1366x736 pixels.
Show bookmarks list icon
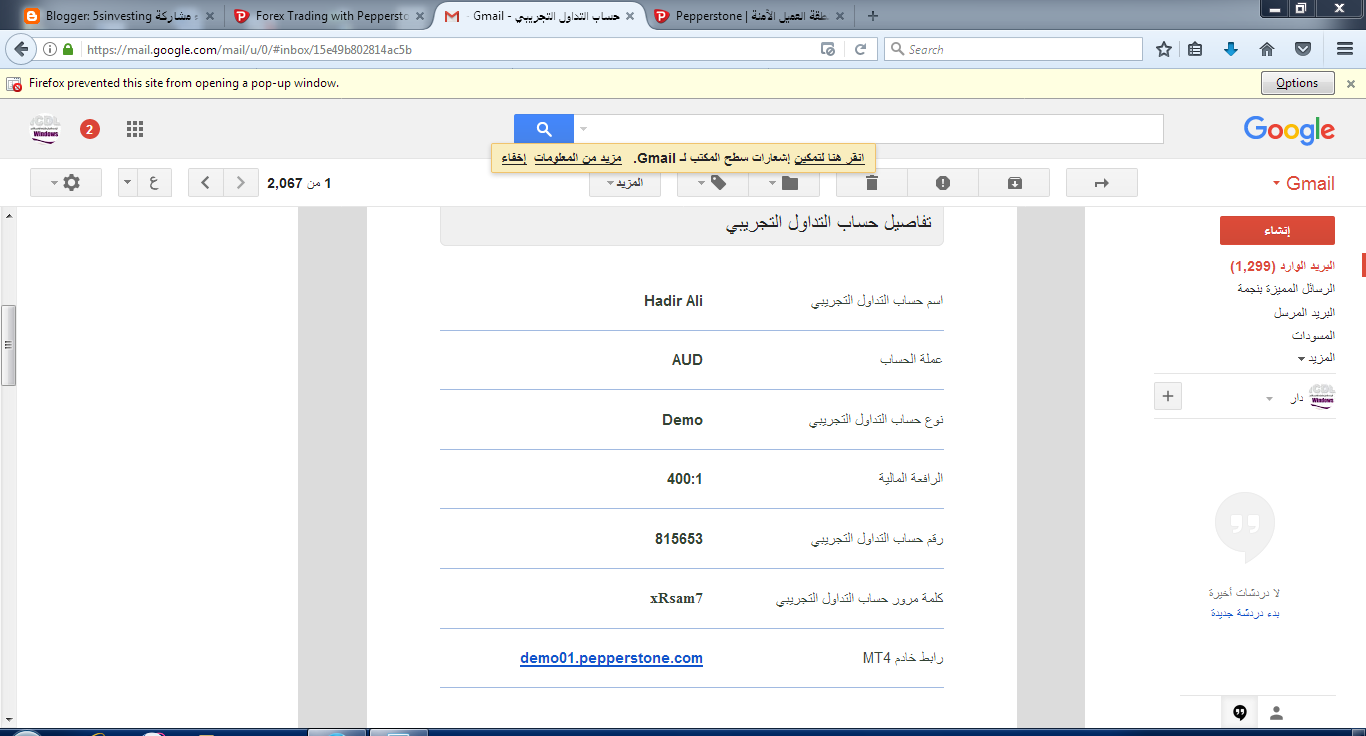(x=1196, y=49)
